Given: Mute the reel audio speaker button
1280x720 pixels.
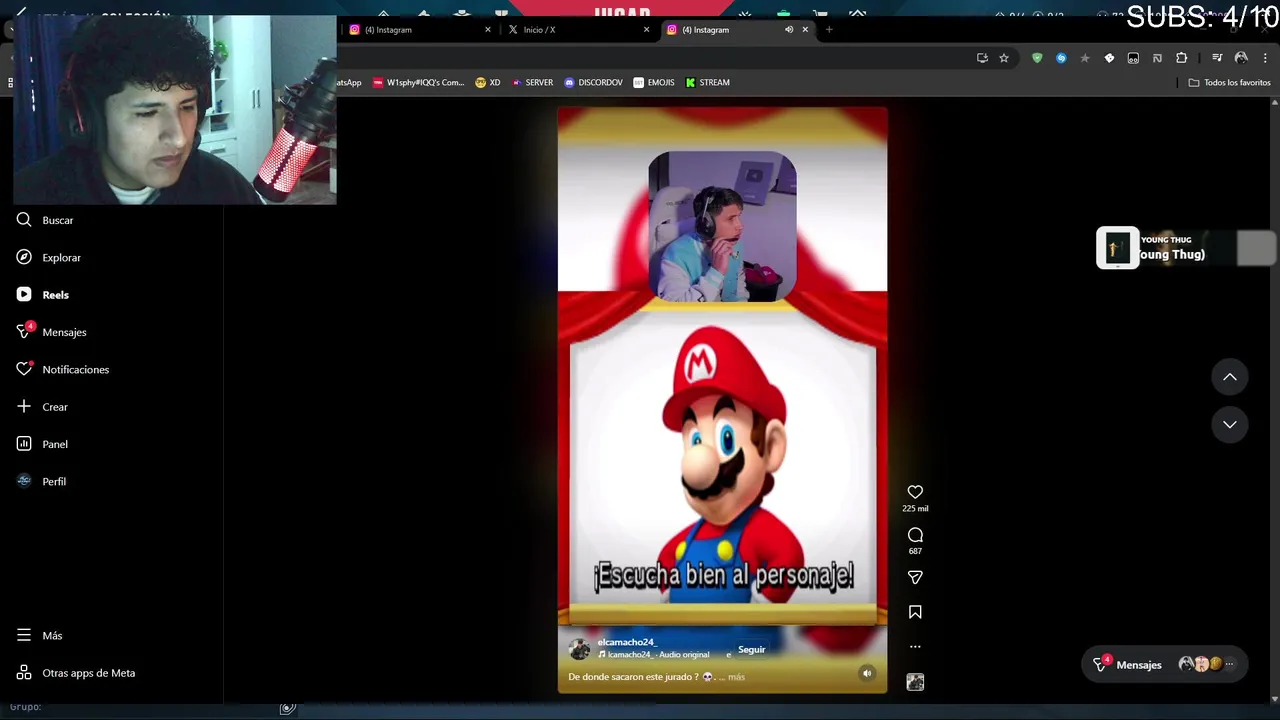Looking at the screenshot, I should tap(867, 673).
